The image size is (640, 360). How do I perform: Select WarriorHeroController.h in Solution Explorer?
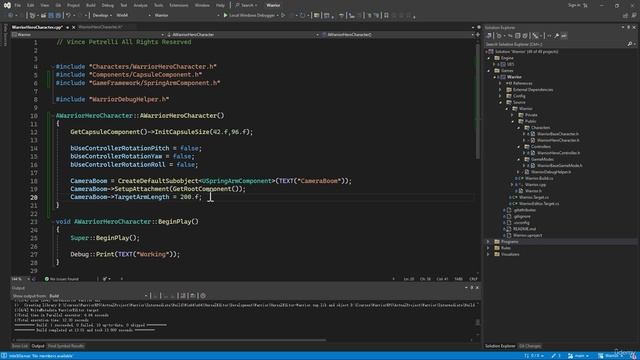pos(558,153)
